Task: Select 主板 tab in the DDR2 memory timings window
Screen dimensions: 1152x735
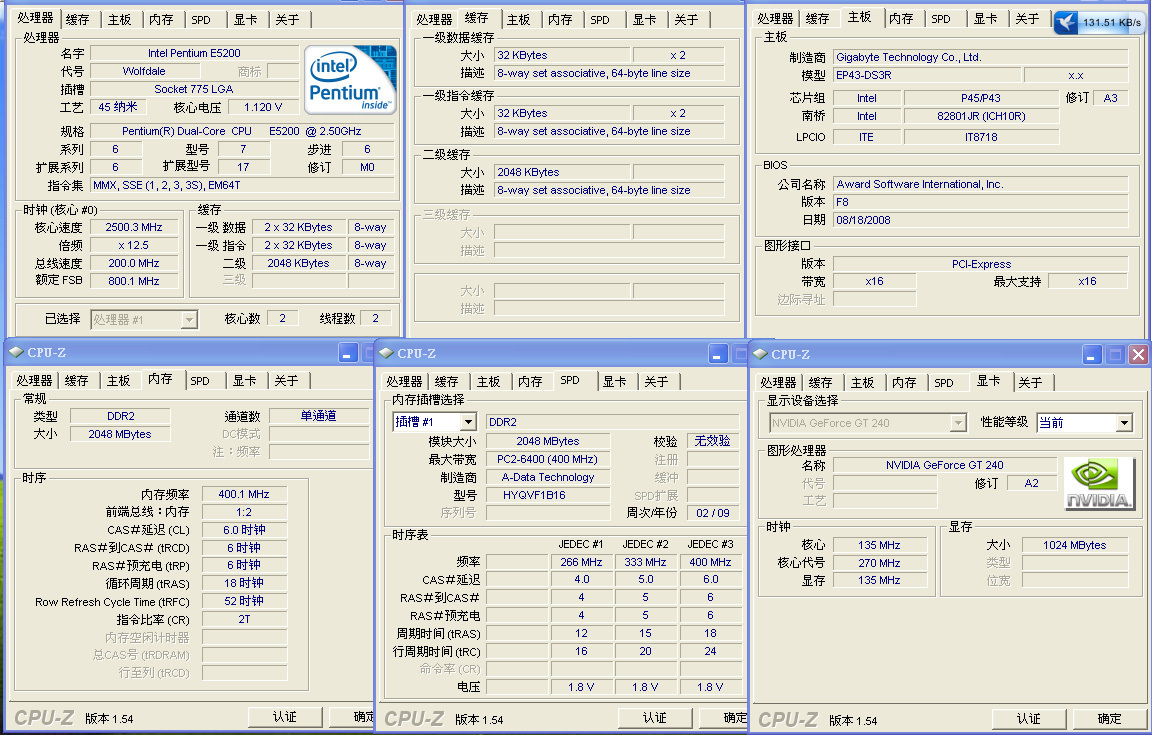Action: click(118, 381)
